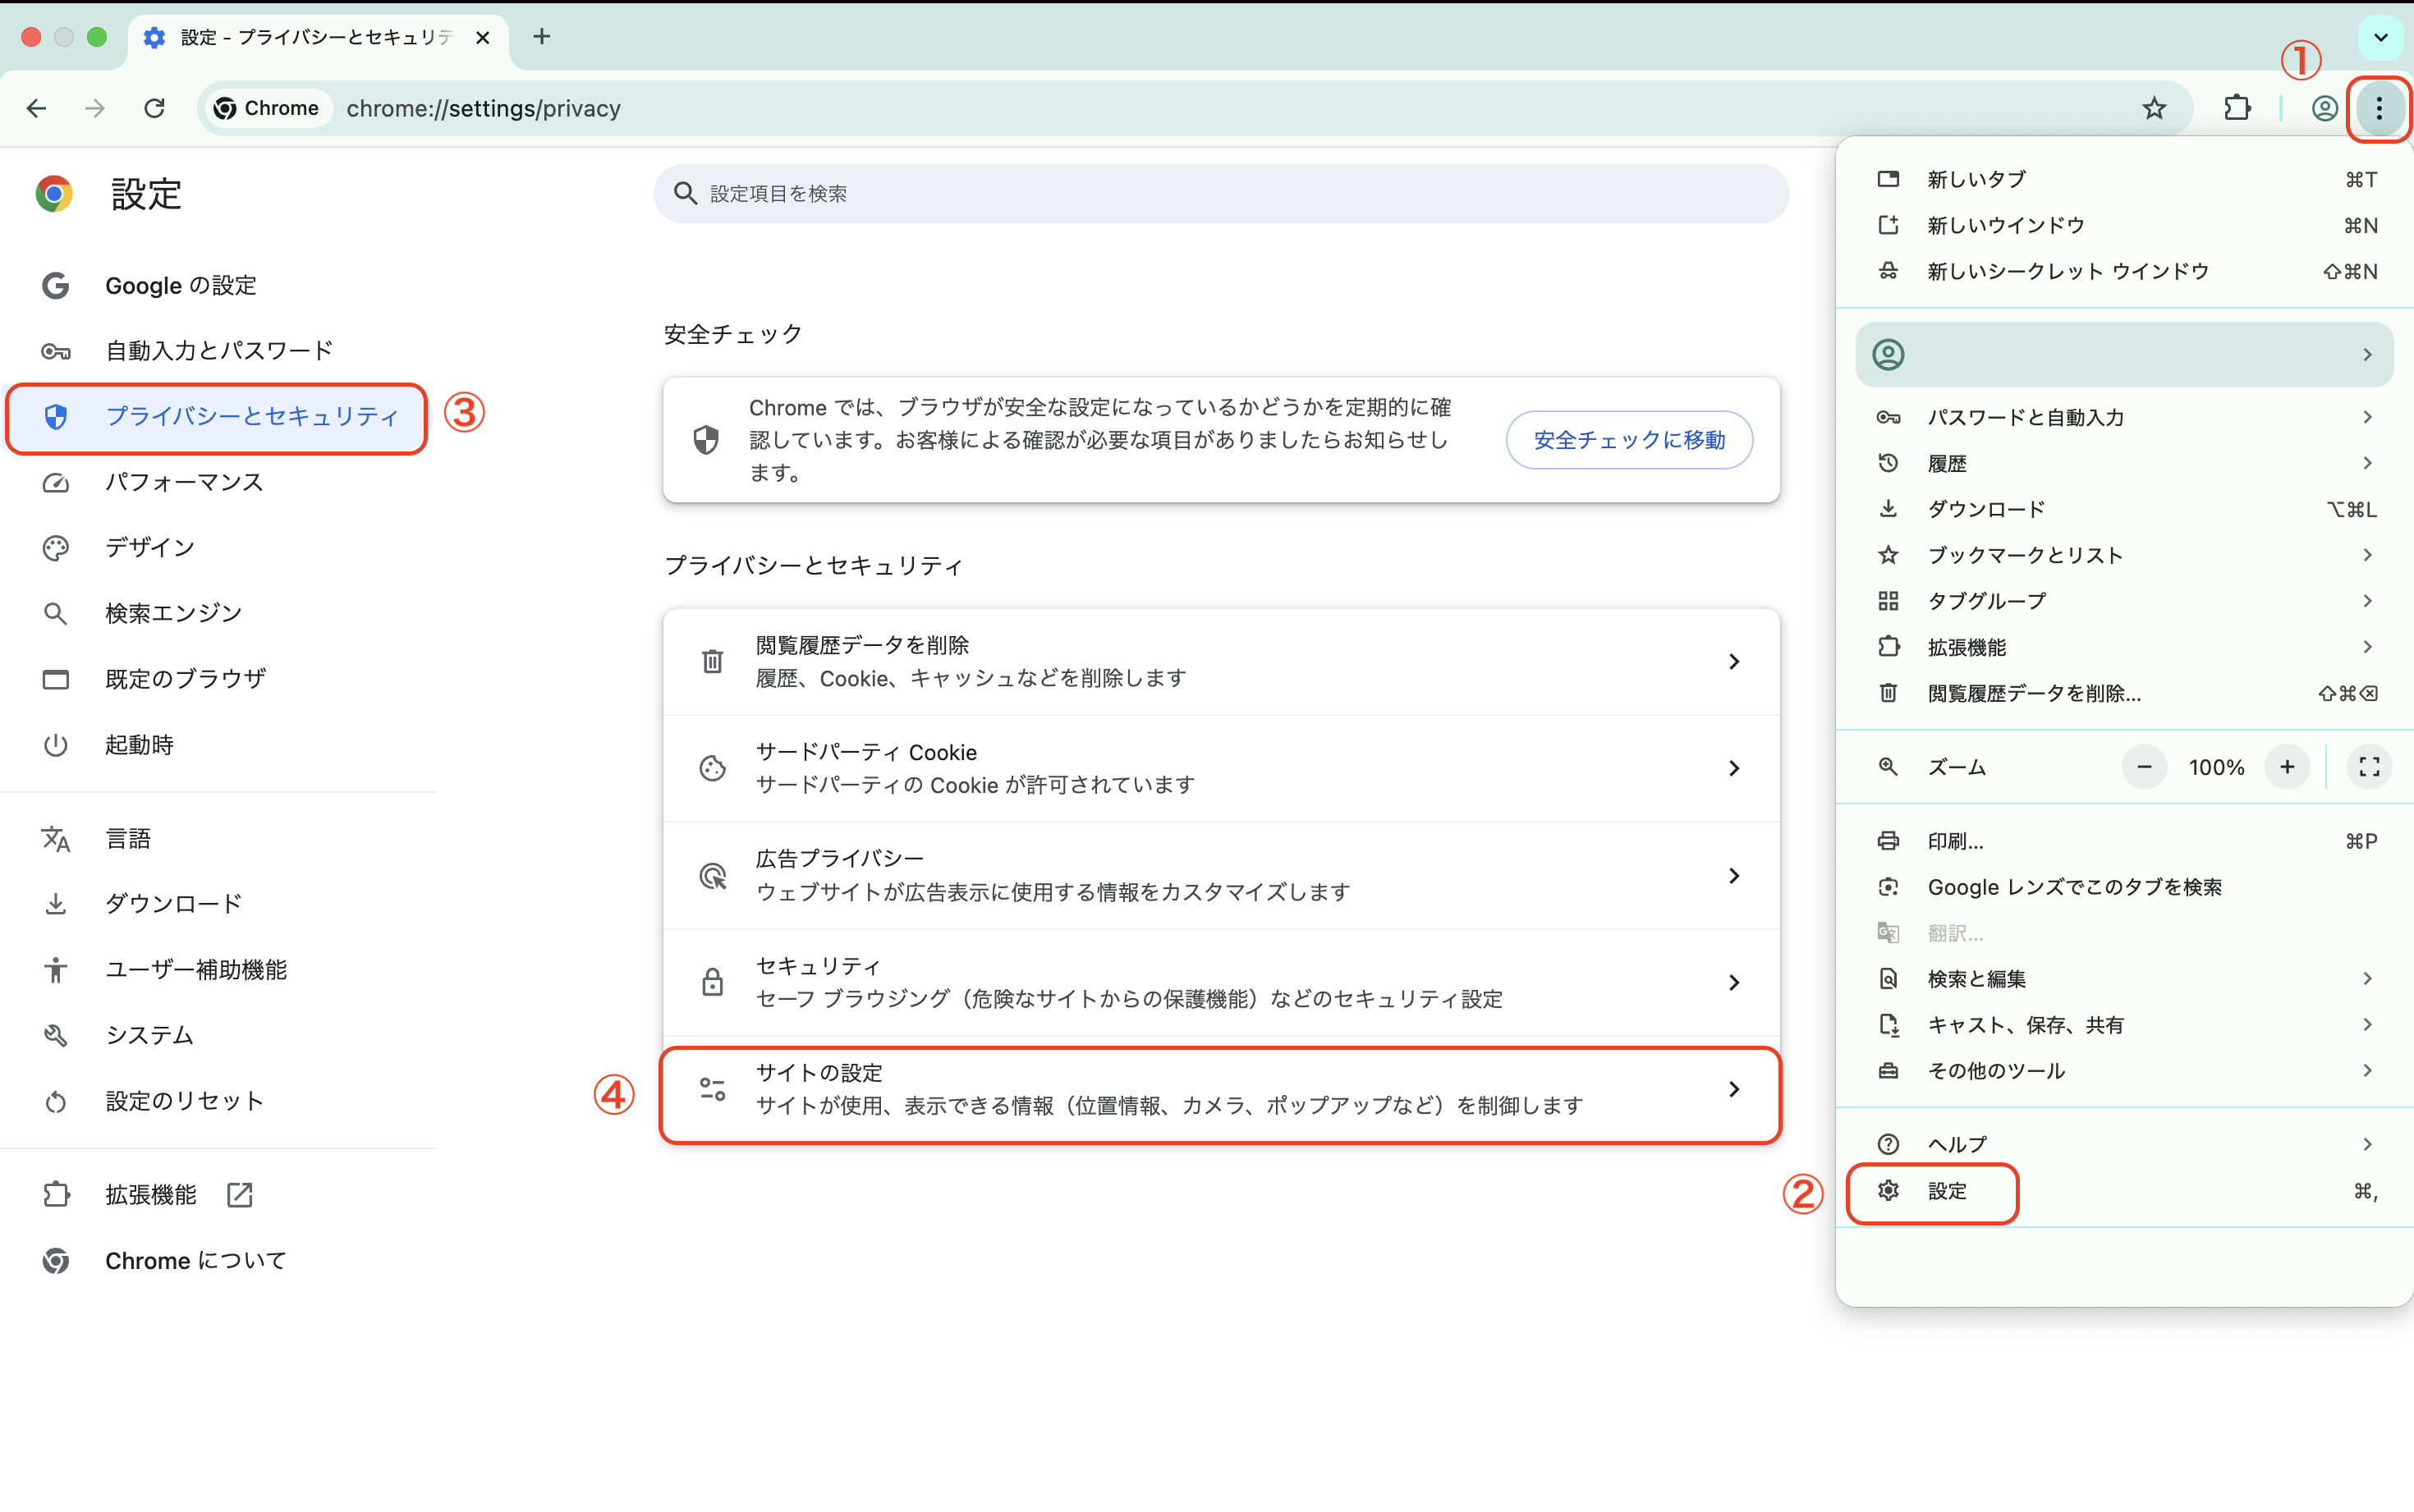The height and width of the screenshot is (1512, 2414).
Task: Expand タブグループ submenu
Action: click(2125, 601)
